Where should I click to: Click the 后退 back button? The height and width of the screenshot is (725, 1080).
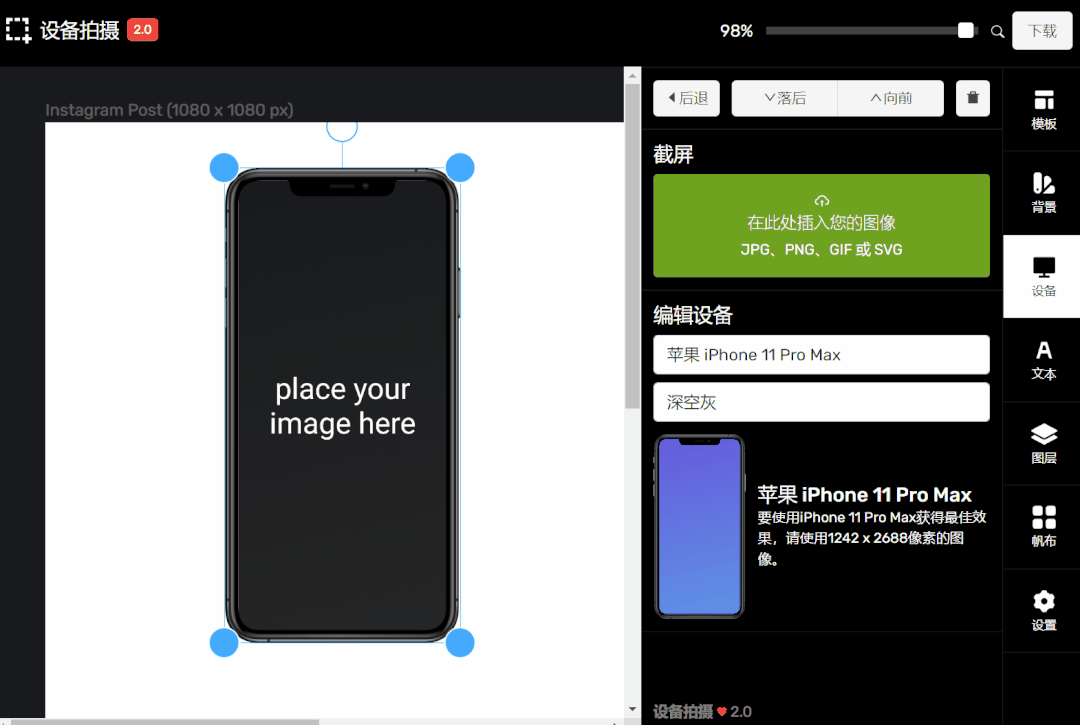pyautogui.click(x=686, y=98)
